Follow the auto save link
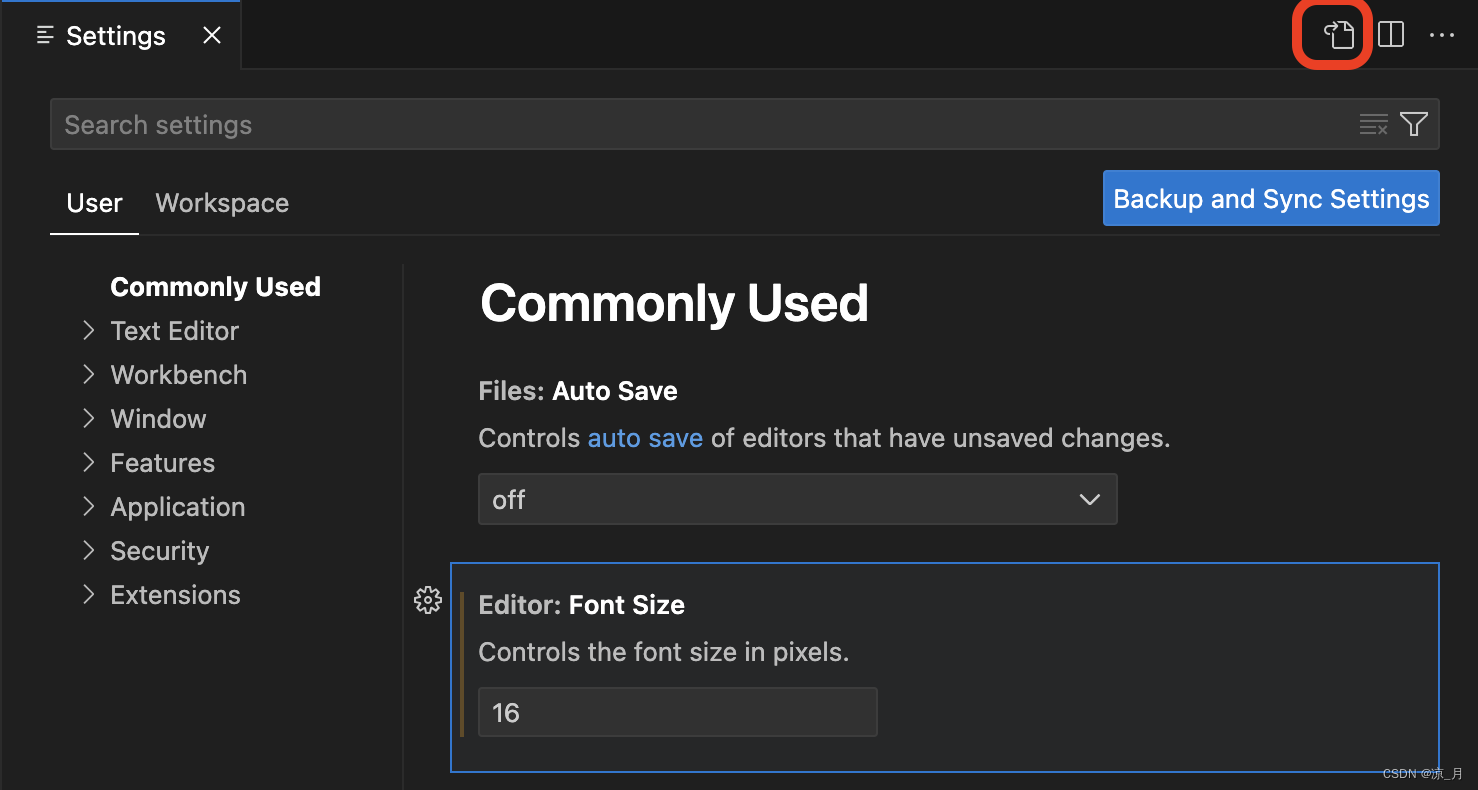 [x=645, y=438]
